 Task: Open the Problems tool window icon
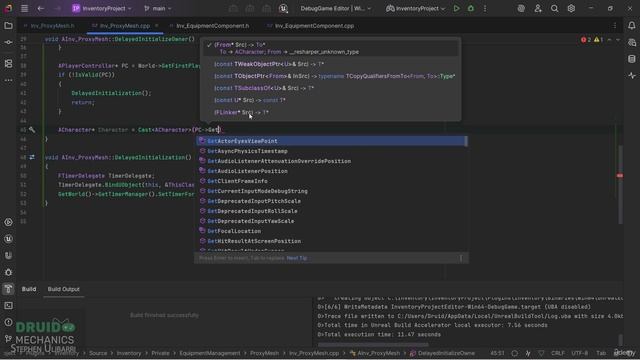[x=8, y=322]
